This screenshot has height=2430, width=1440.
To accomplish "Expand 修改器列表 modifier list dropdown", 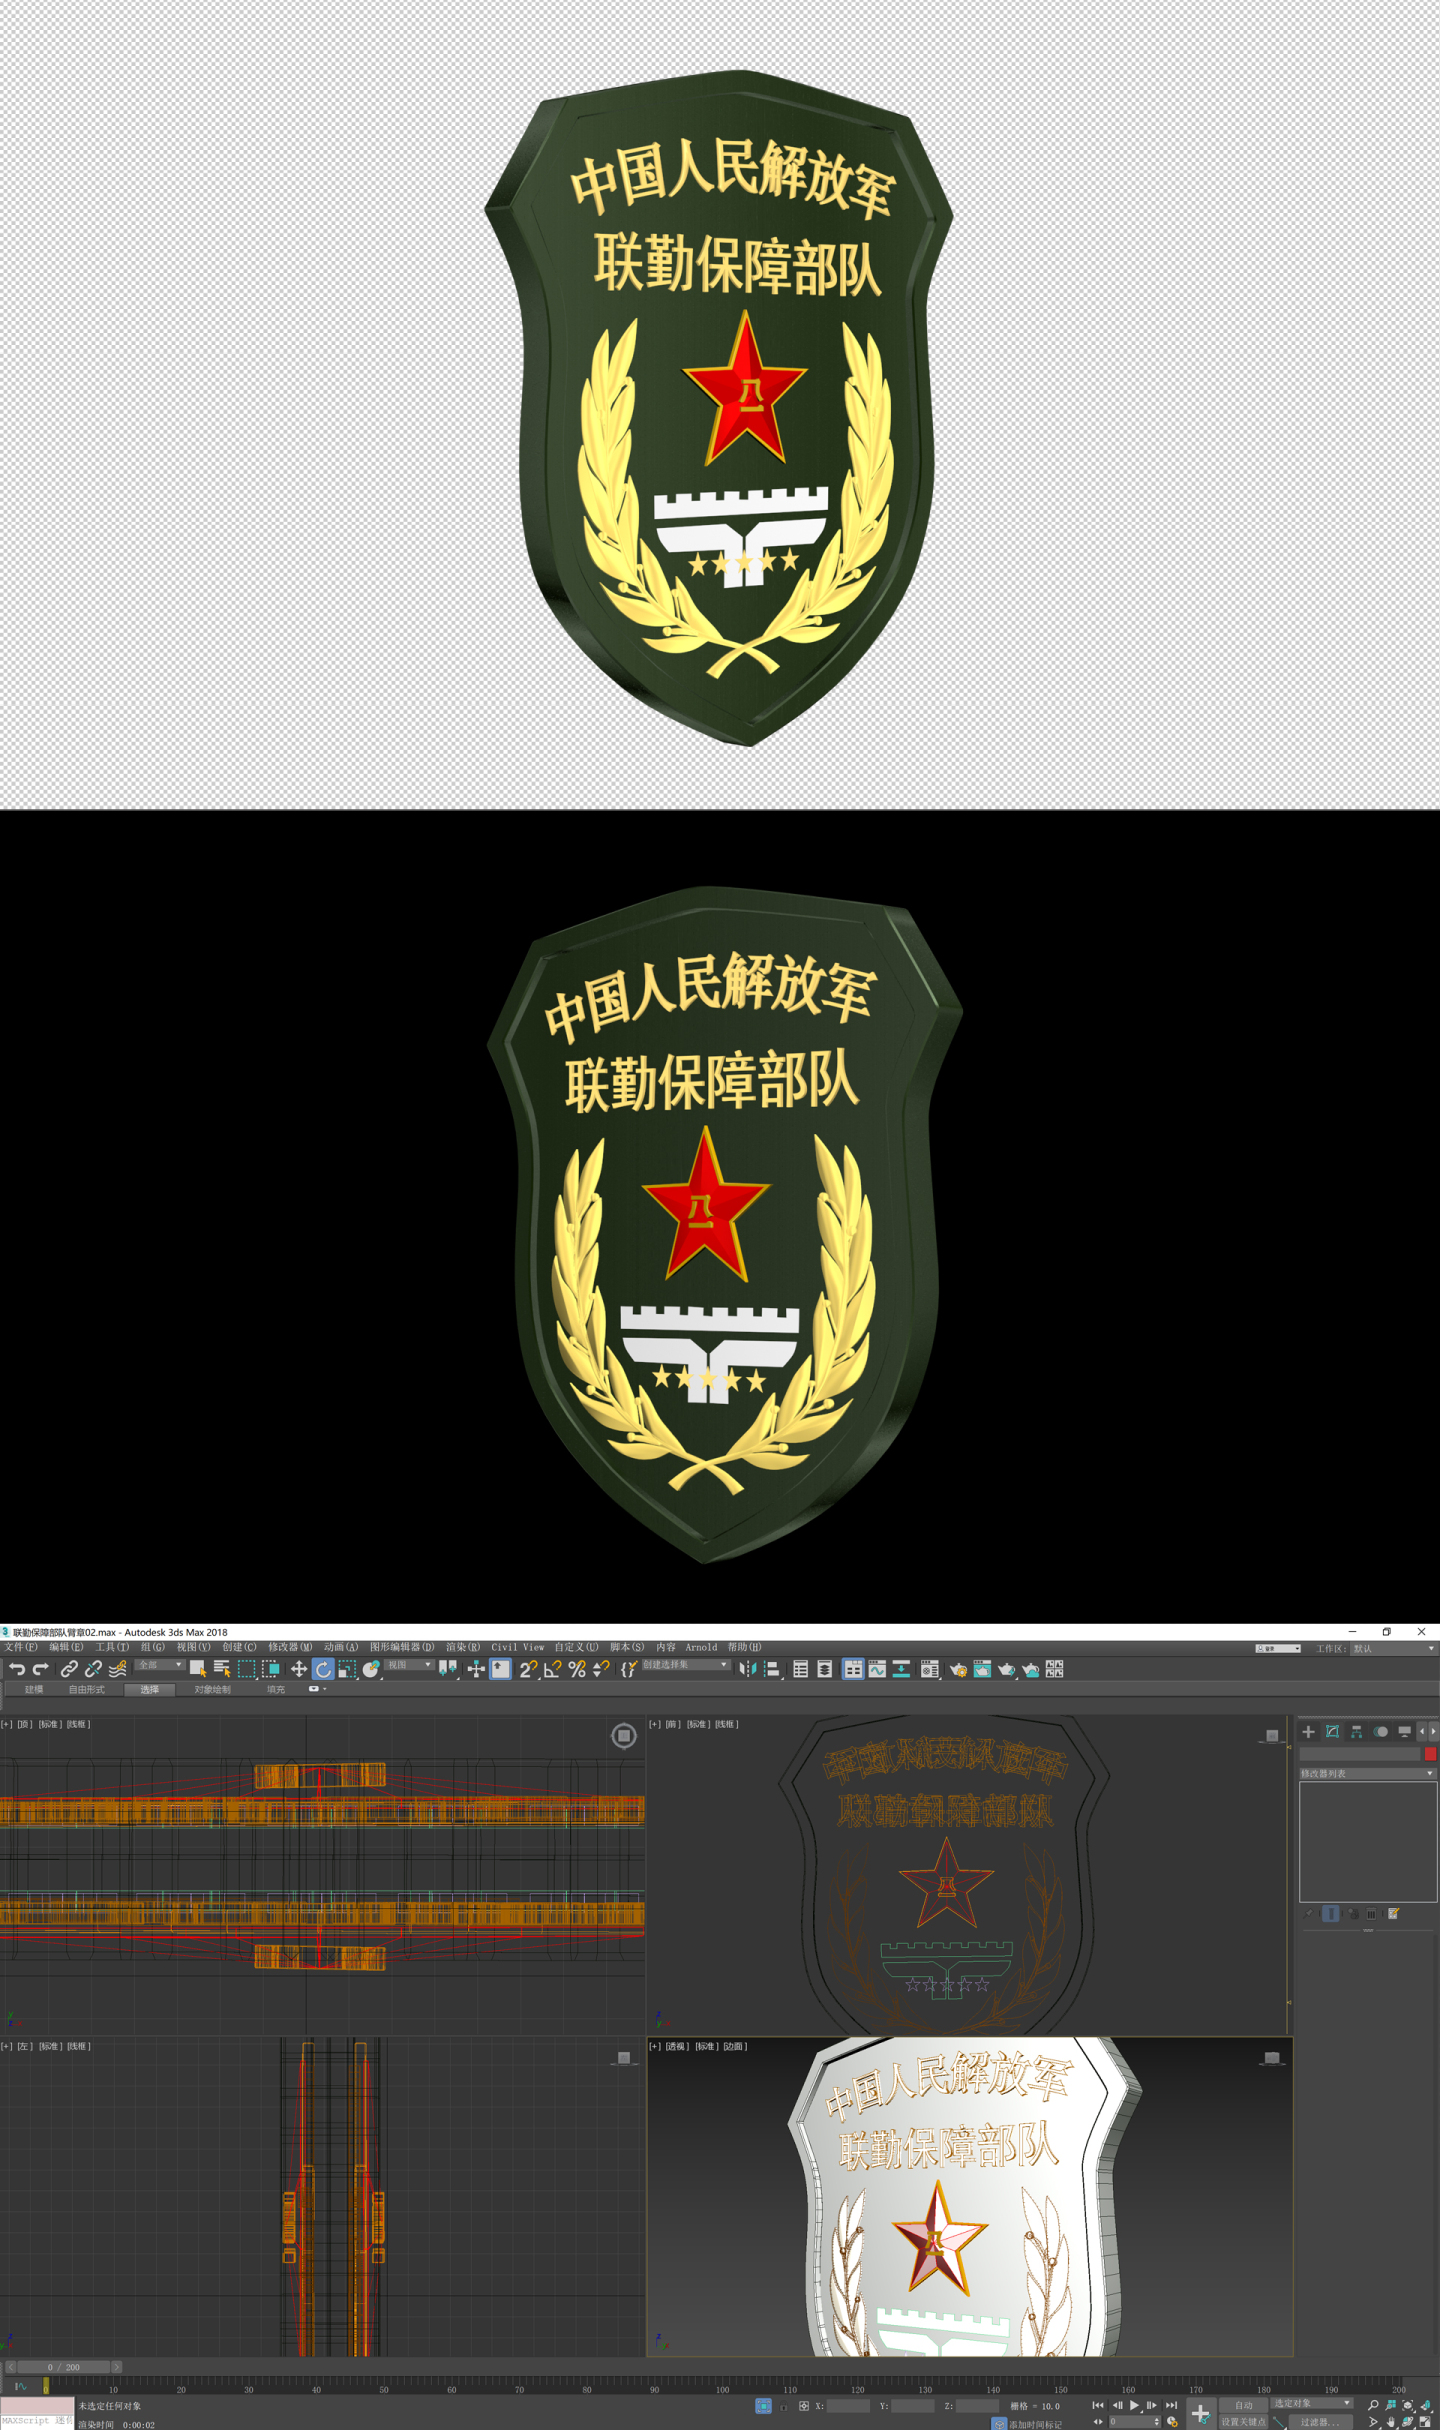I will (x=1368, y=1774).
